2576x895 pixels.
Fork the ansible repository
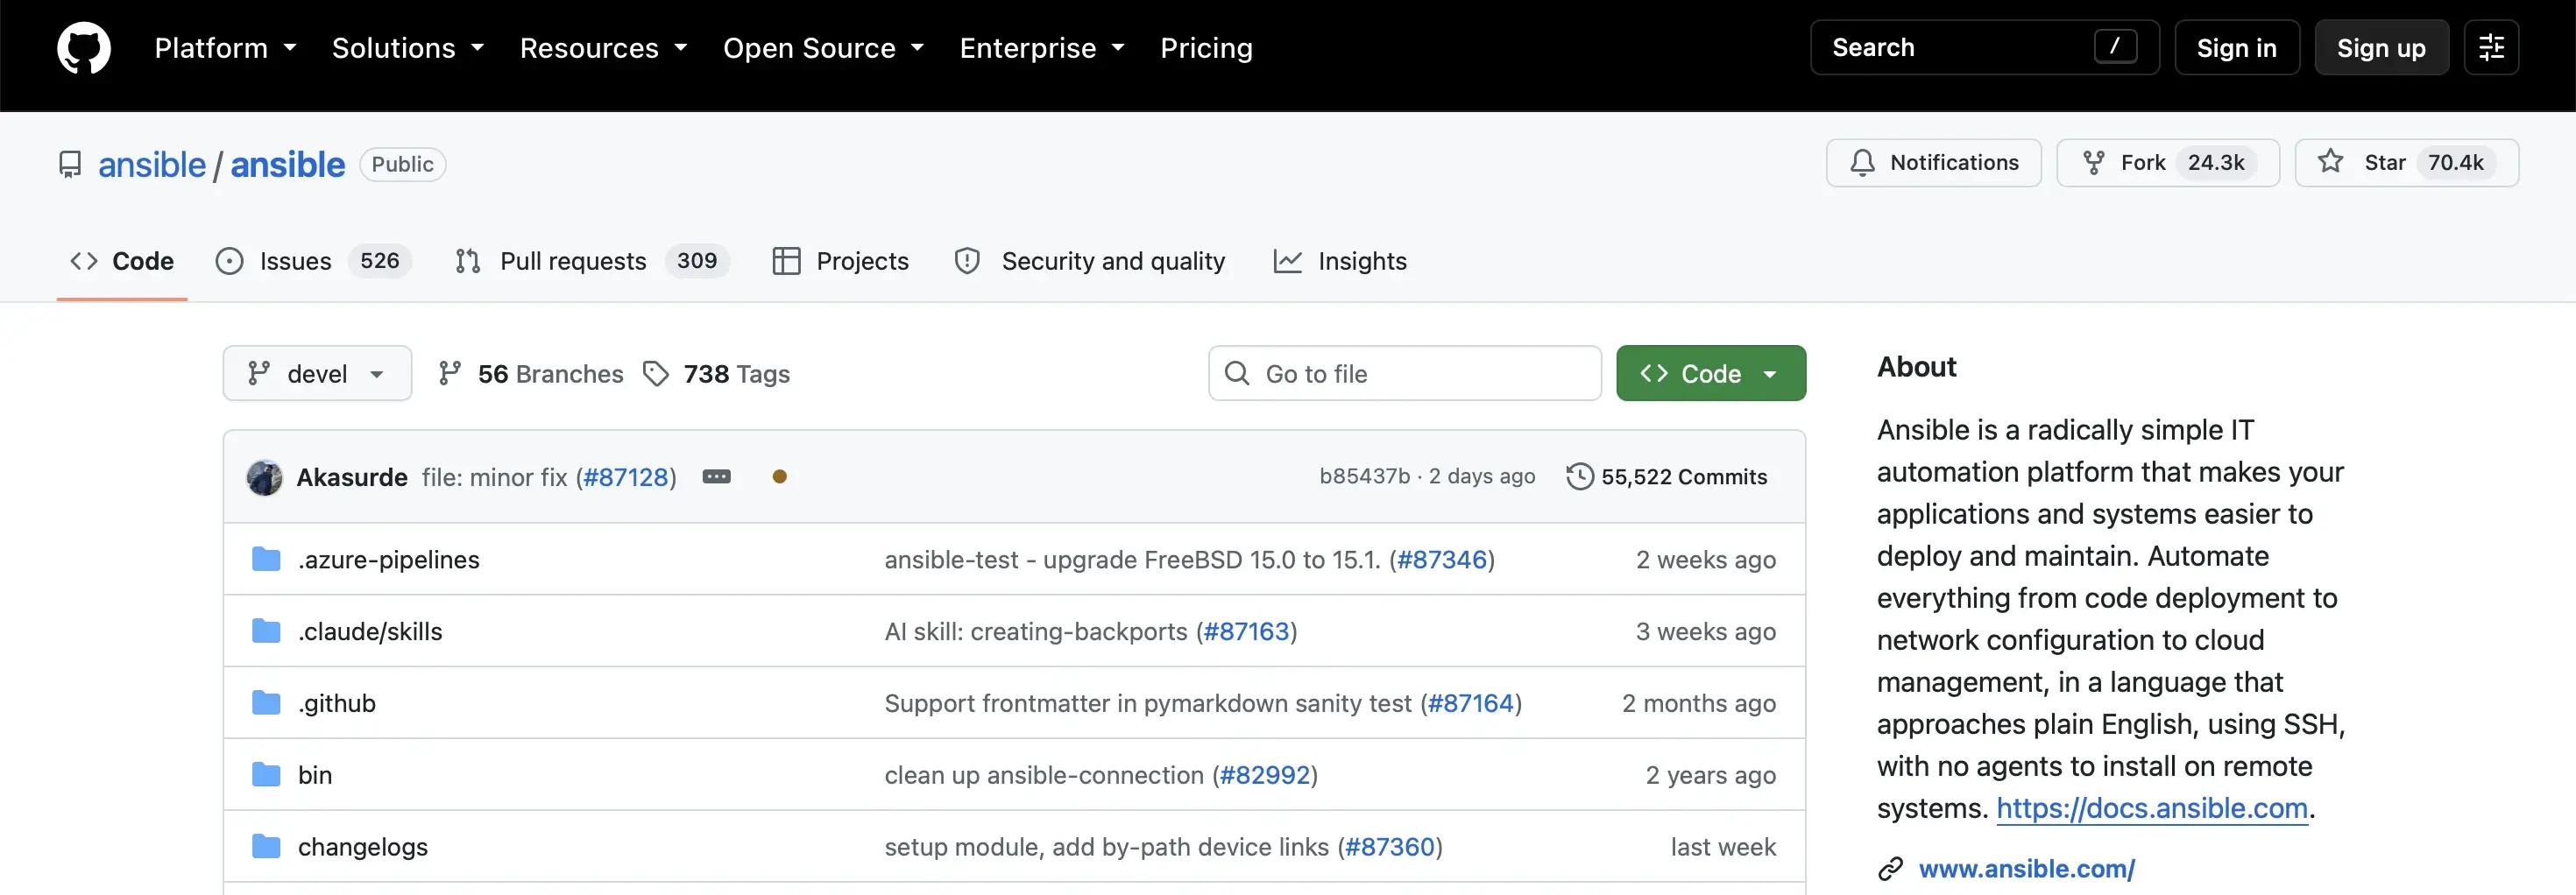2167,163
